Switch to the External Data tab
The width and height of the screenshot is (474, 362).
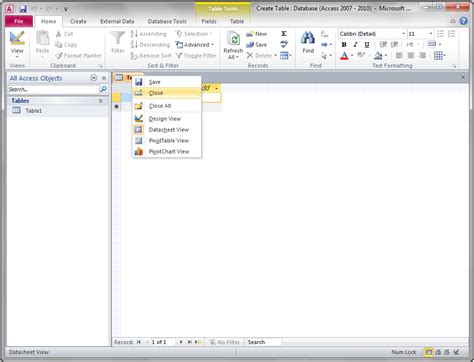click(x=117, y=21)
